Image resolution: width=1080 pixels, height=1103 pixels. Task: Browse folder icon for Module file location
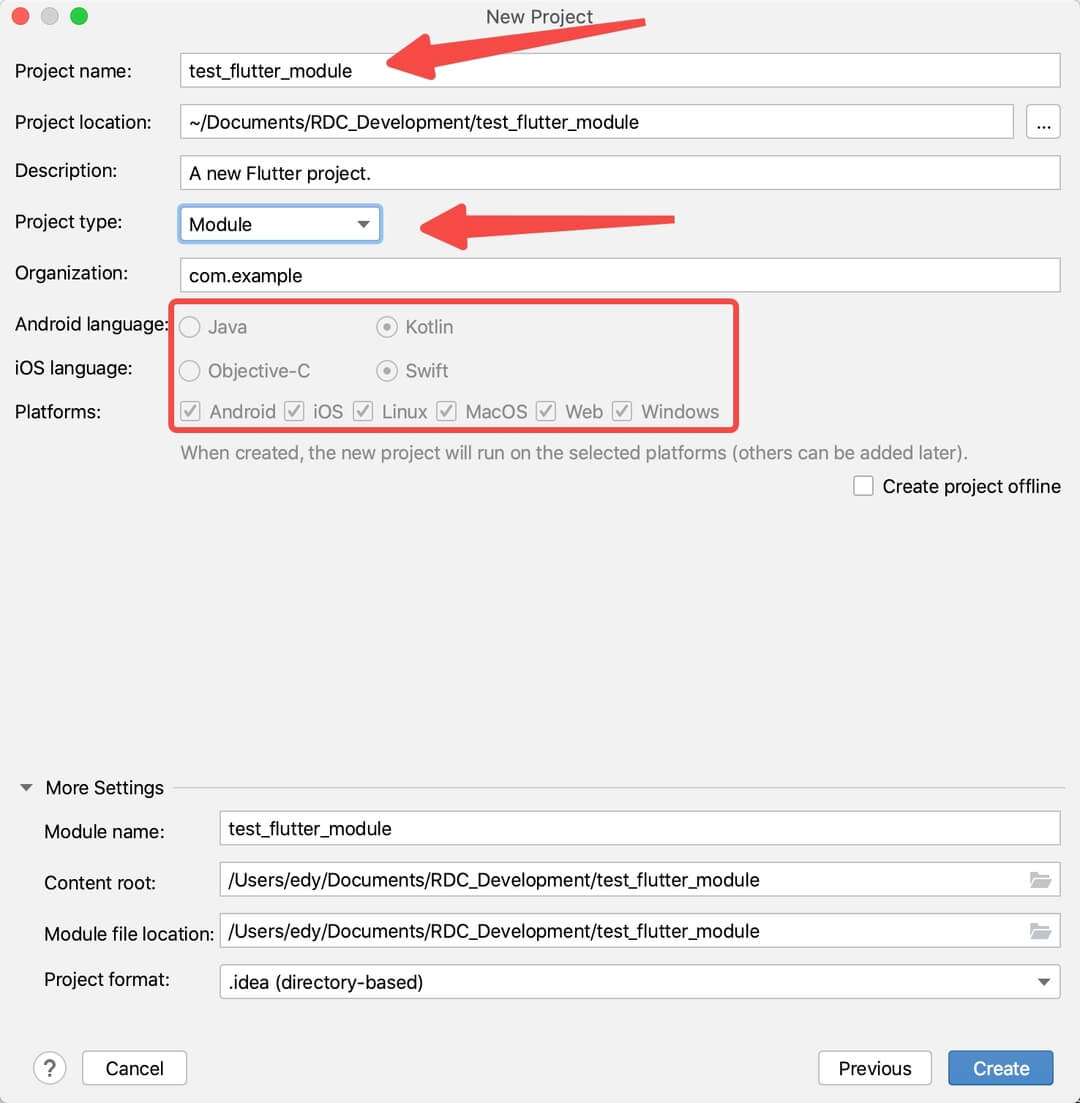1040,931
